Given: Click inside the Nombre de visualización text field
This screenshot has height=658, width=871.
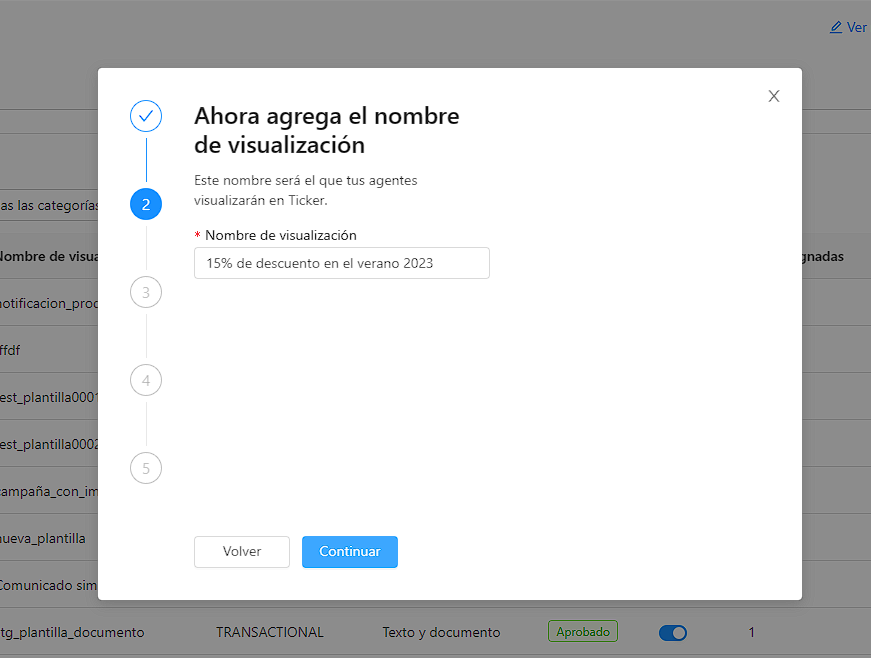Looking at the screenshot, I should click(x=342, y=263).
